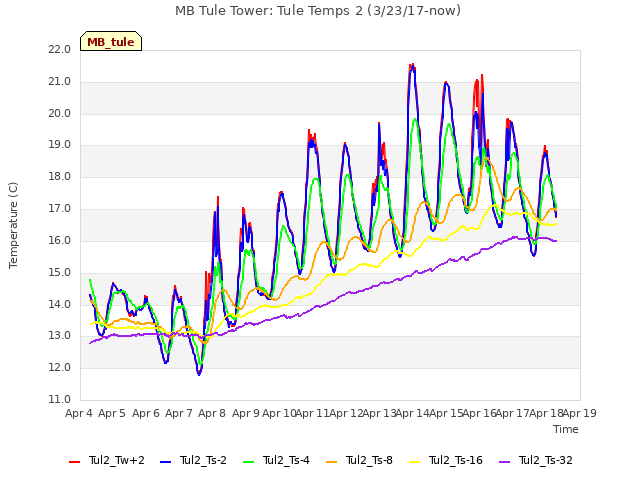Click the 11.0 y-axis tick label
This screenshot has width=640, height=480.
pos(60,400)
